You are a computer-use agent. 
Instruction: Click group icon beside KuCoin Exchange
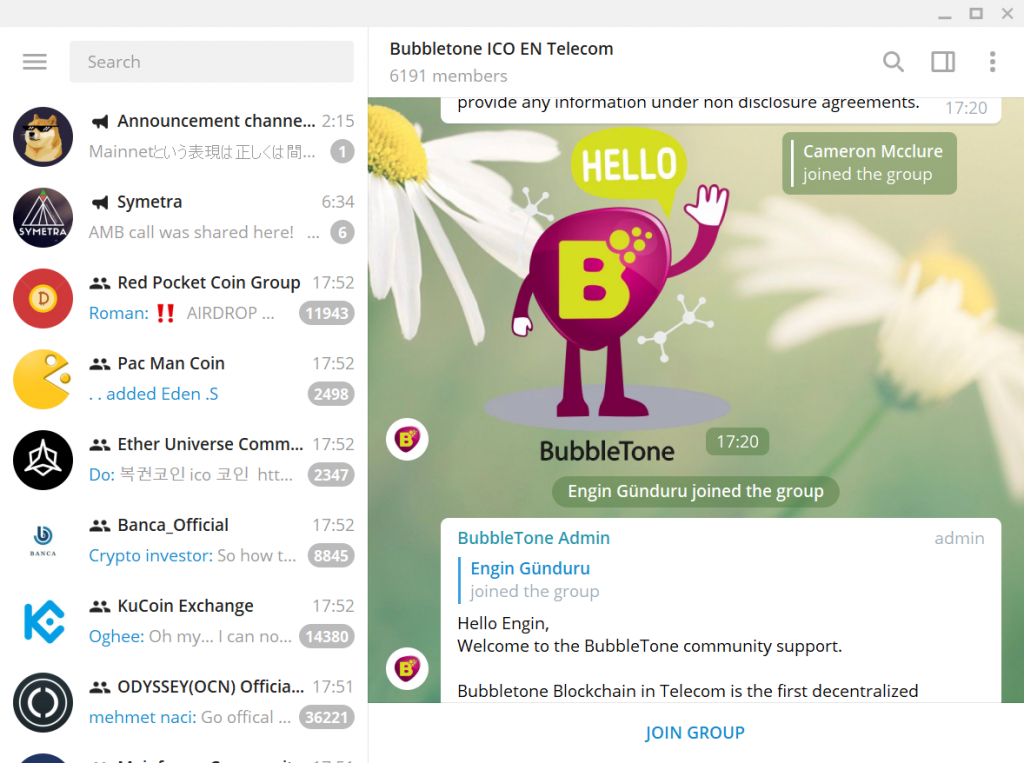100,606
